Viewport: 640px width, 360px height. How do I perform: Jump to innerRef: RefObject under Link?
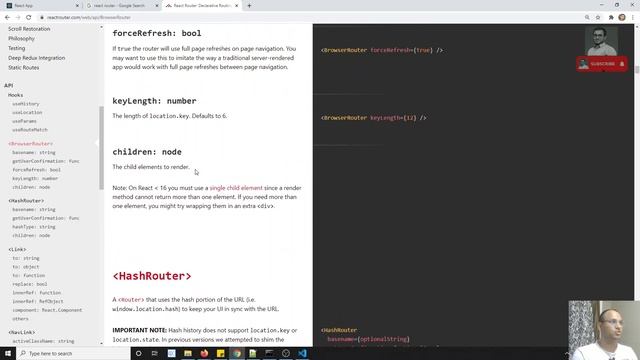38,301
